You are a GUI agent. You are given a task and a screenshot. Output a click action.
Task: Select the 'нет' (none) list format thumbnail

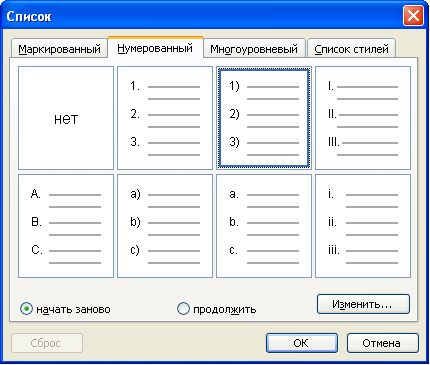tap(66, 118)
